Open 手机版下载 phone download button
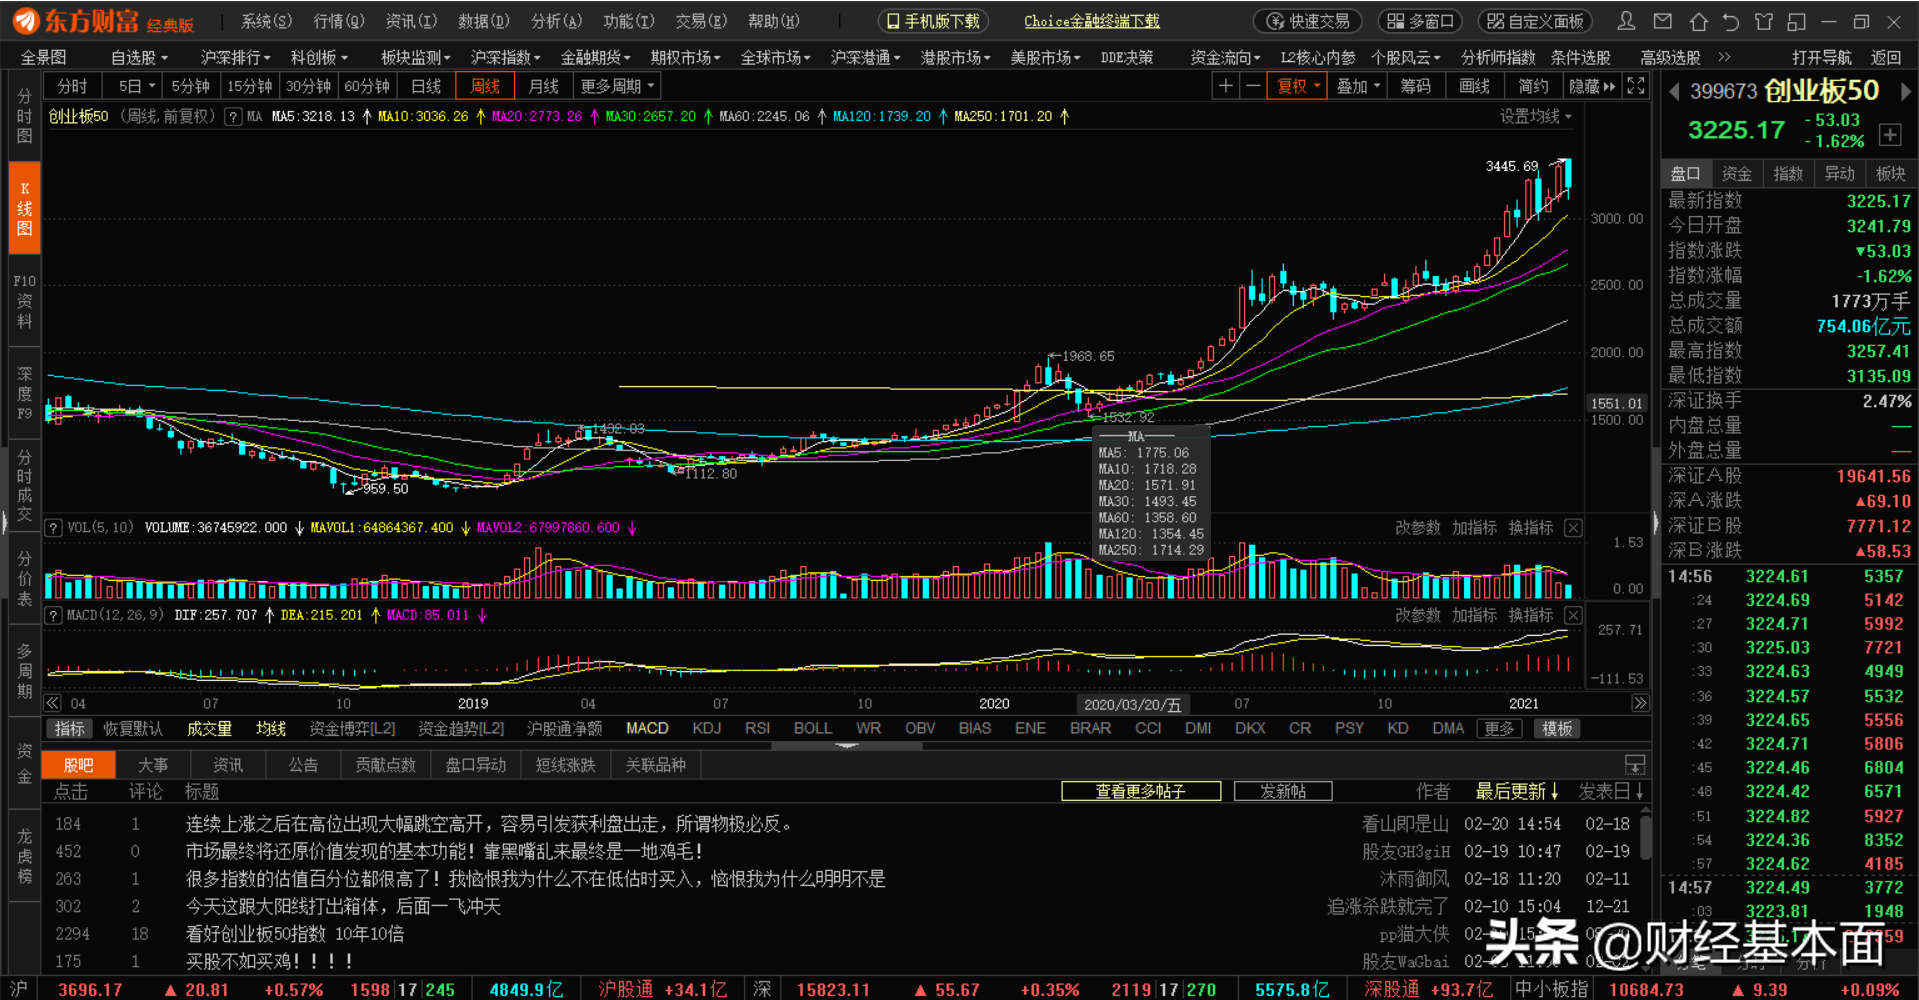This screenshot has width=1919, height=1000. click(932, 21)
